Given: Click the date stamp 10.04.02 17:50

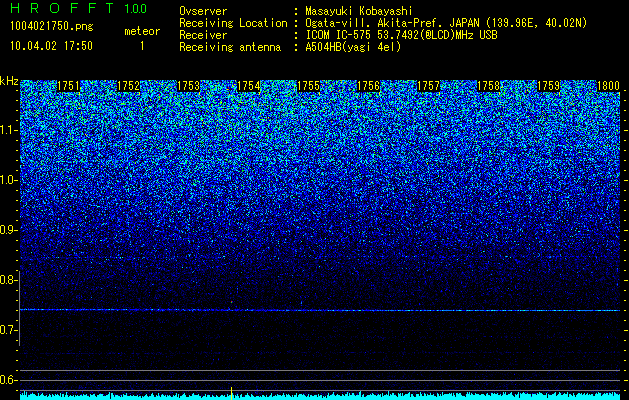Looking at the screenshot, I should pyautogui.click(x=51, y=46).
